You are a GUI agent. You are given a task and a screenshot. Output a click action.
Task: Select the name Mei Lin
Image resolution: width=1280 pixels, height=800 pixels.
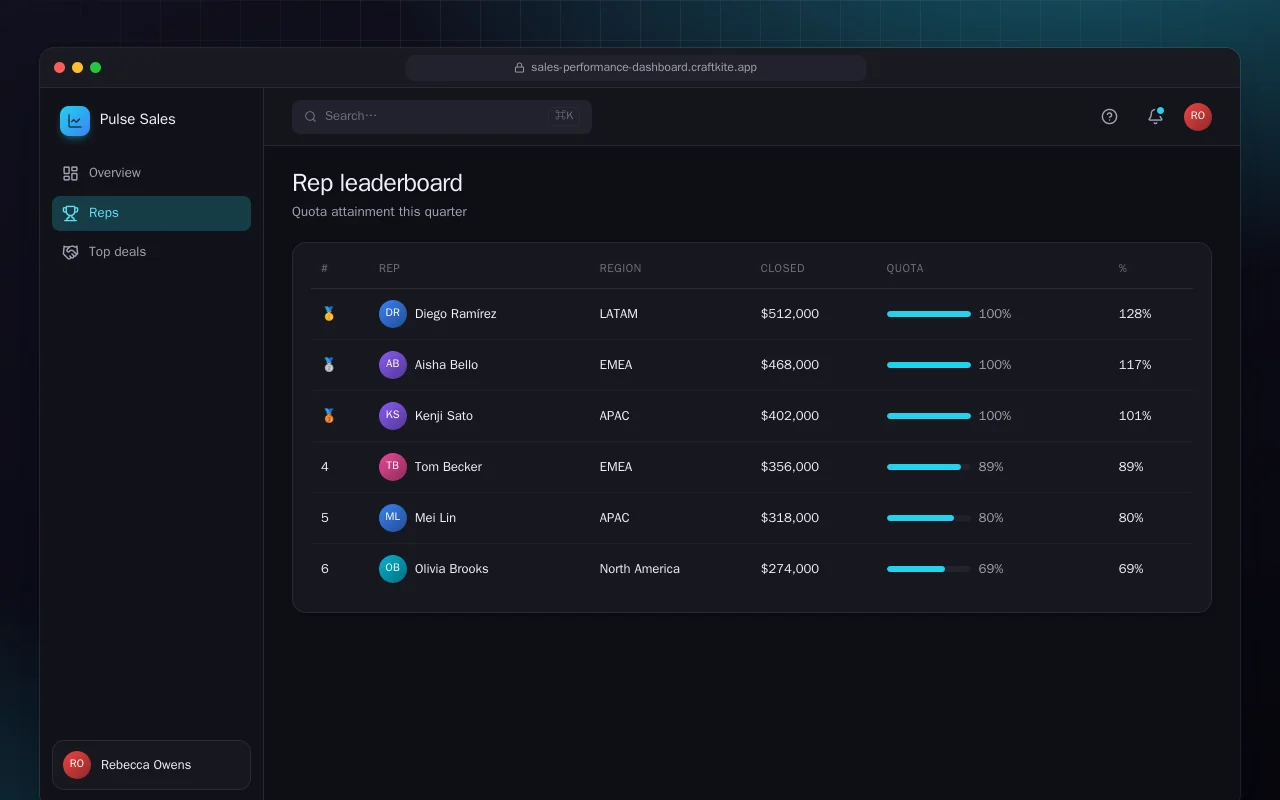(x=436, y=518)
